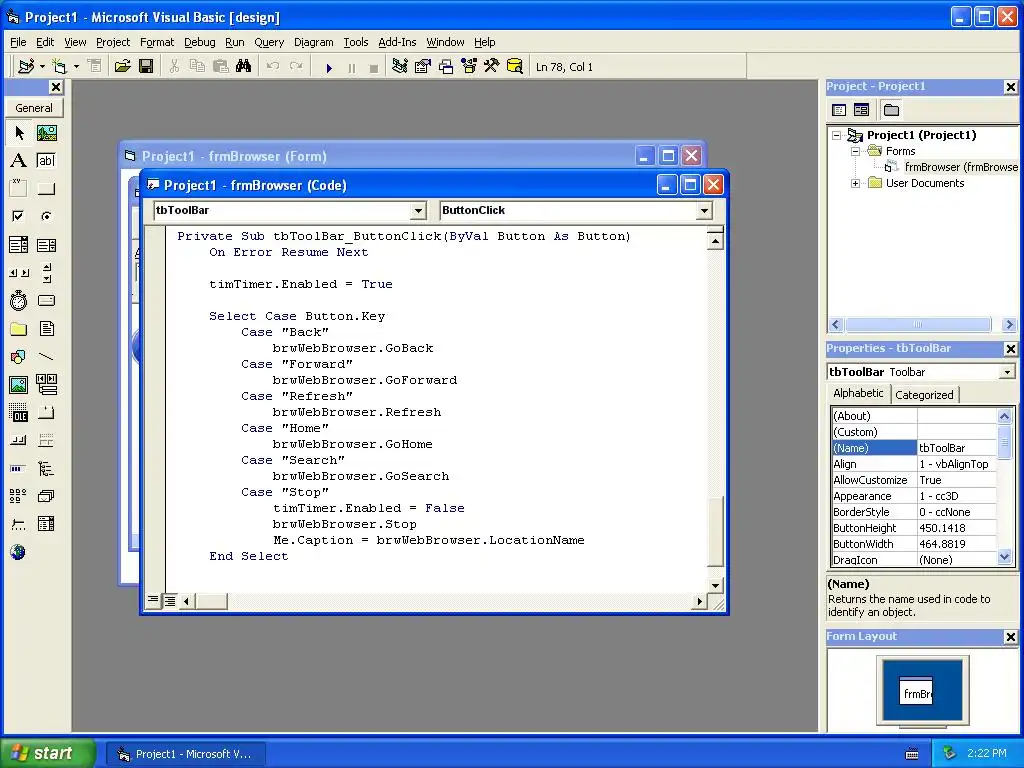Select the DriveListBox control tool
This screenshot has height=768, width=1024.
pos(46,300)
